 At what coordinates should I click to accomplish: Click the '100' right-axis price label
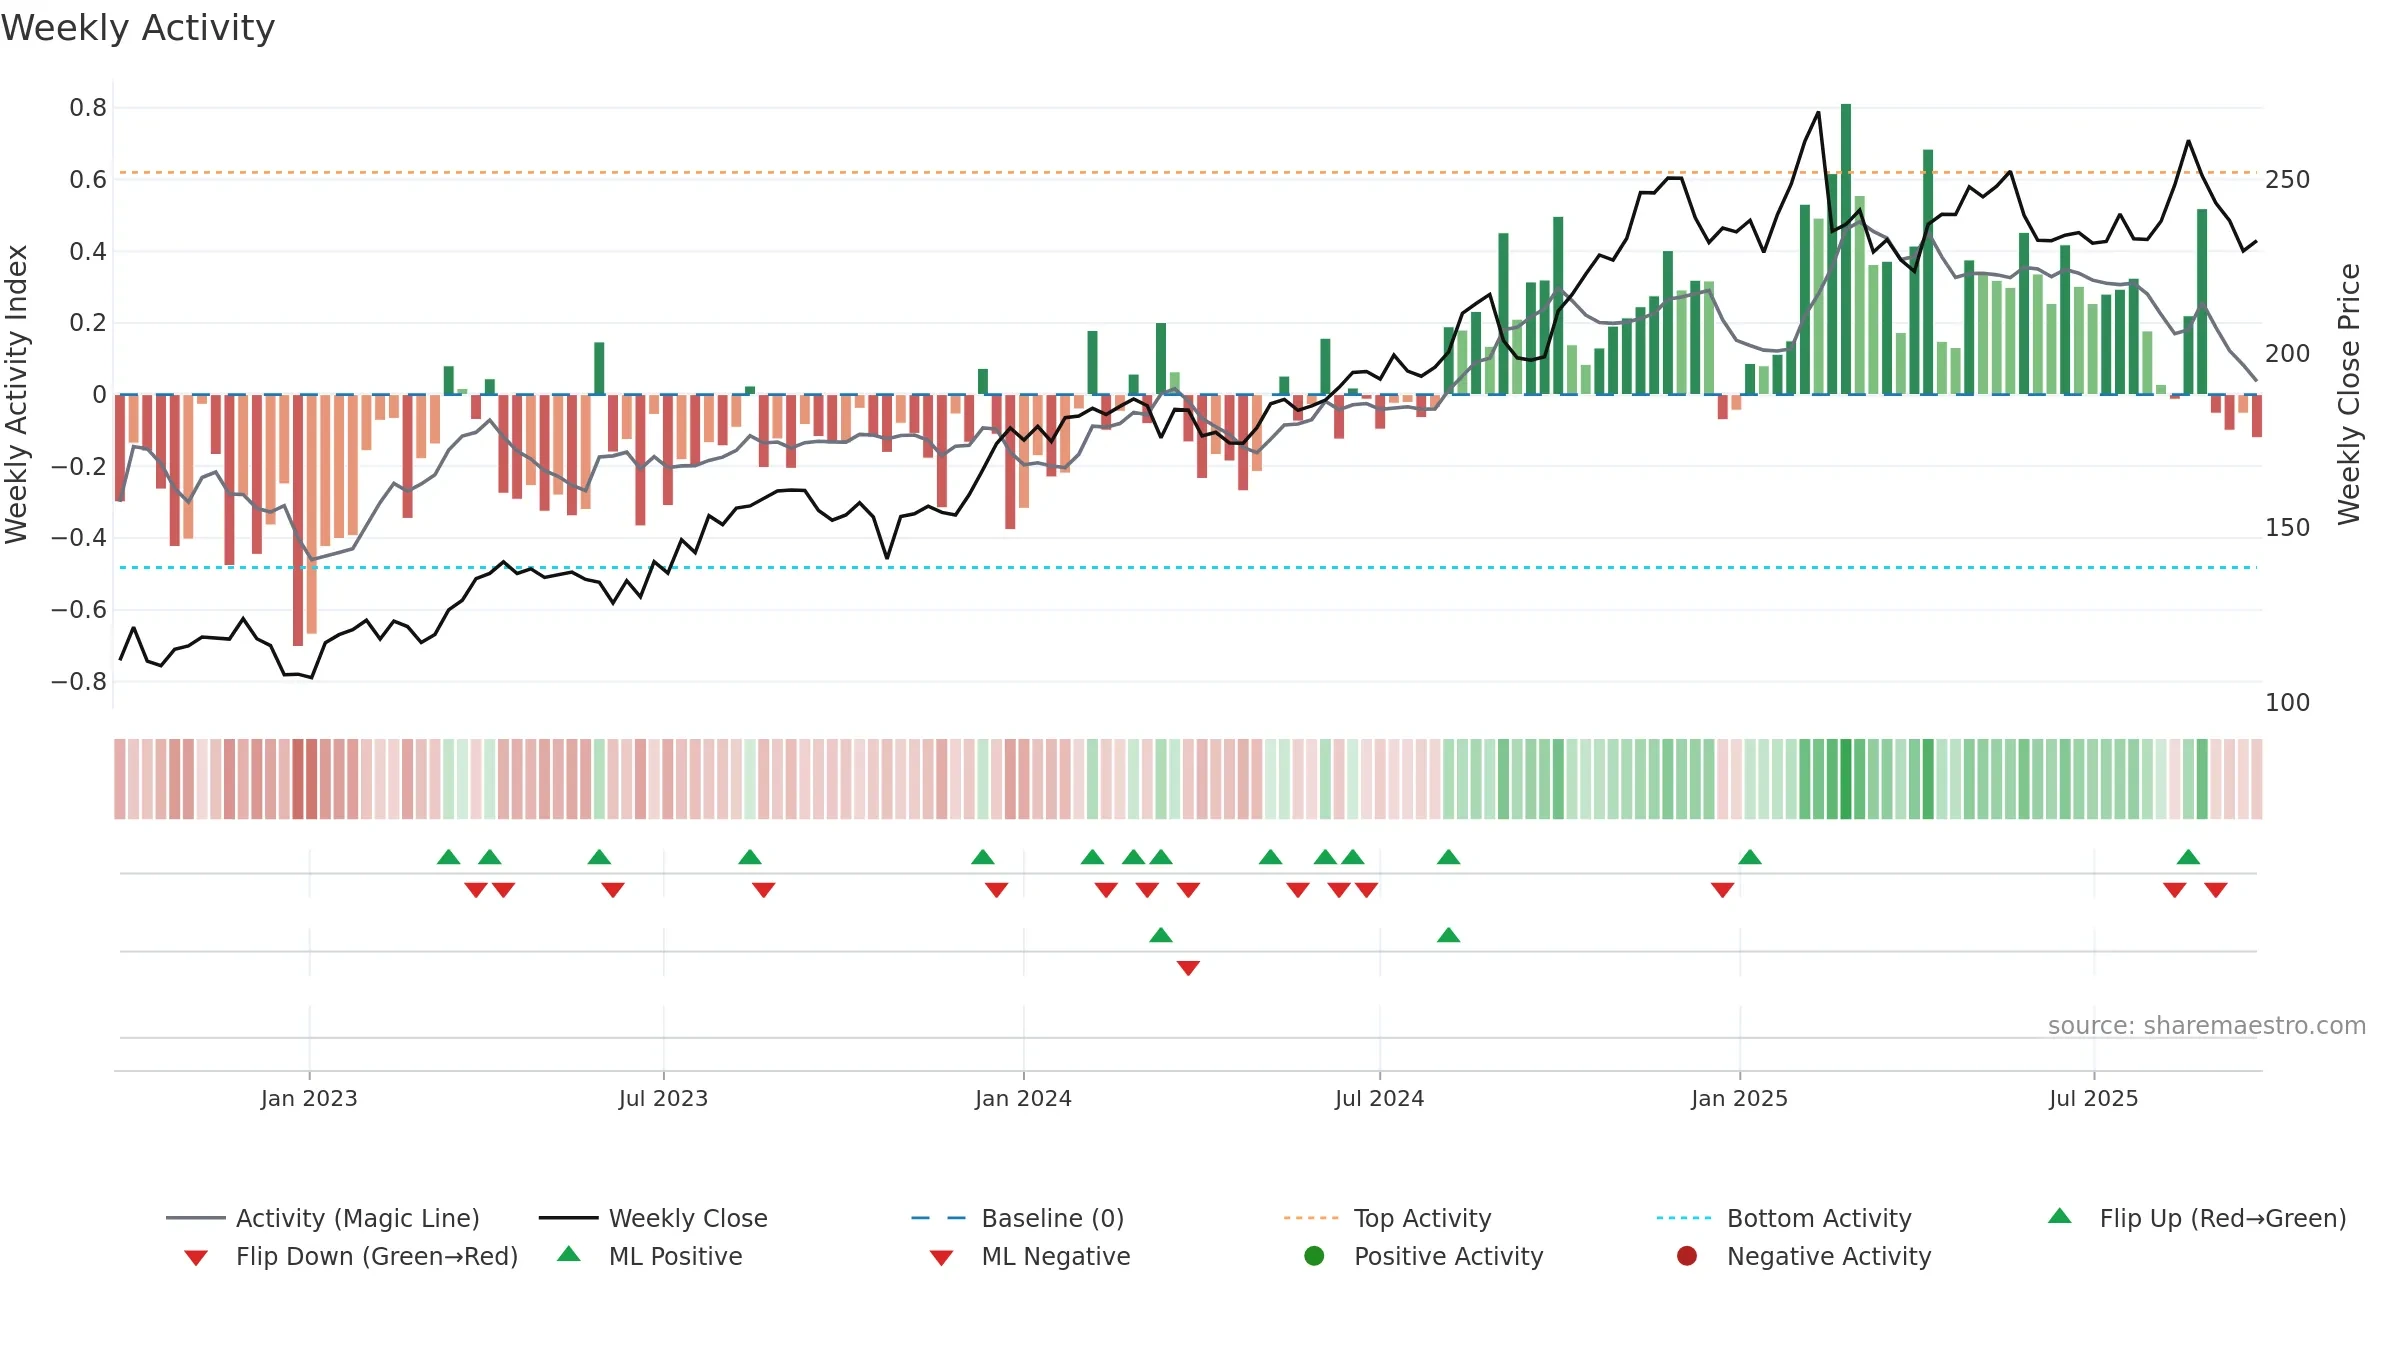(x=2288, y=703)
